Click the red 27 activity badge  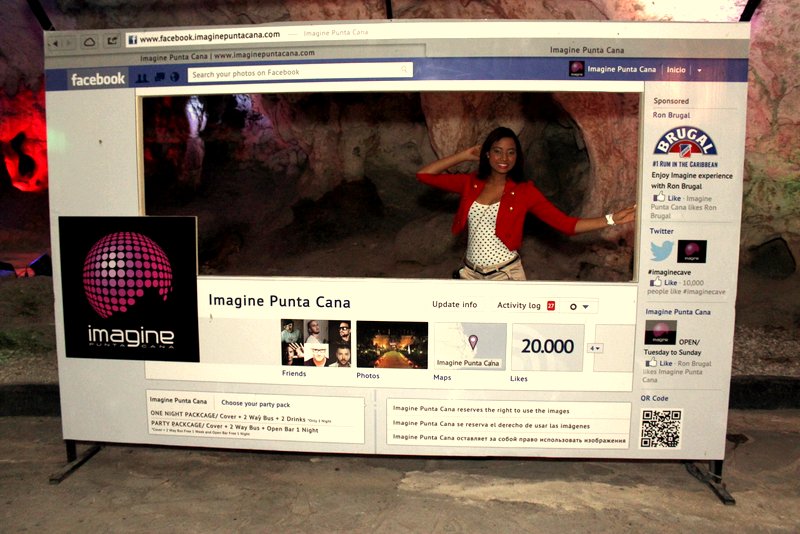click(x=551, y=306)
